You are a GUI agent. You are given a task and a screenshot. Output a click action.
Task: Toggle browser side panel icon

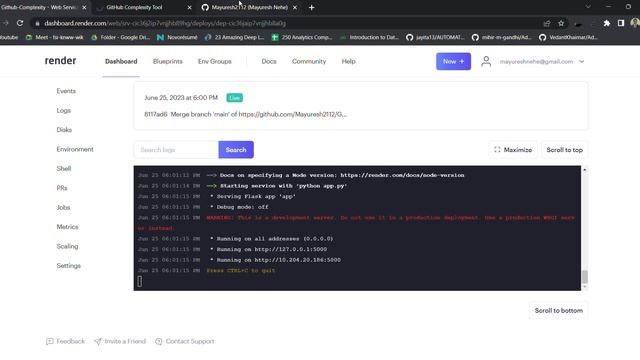click(x=621, y=23)
